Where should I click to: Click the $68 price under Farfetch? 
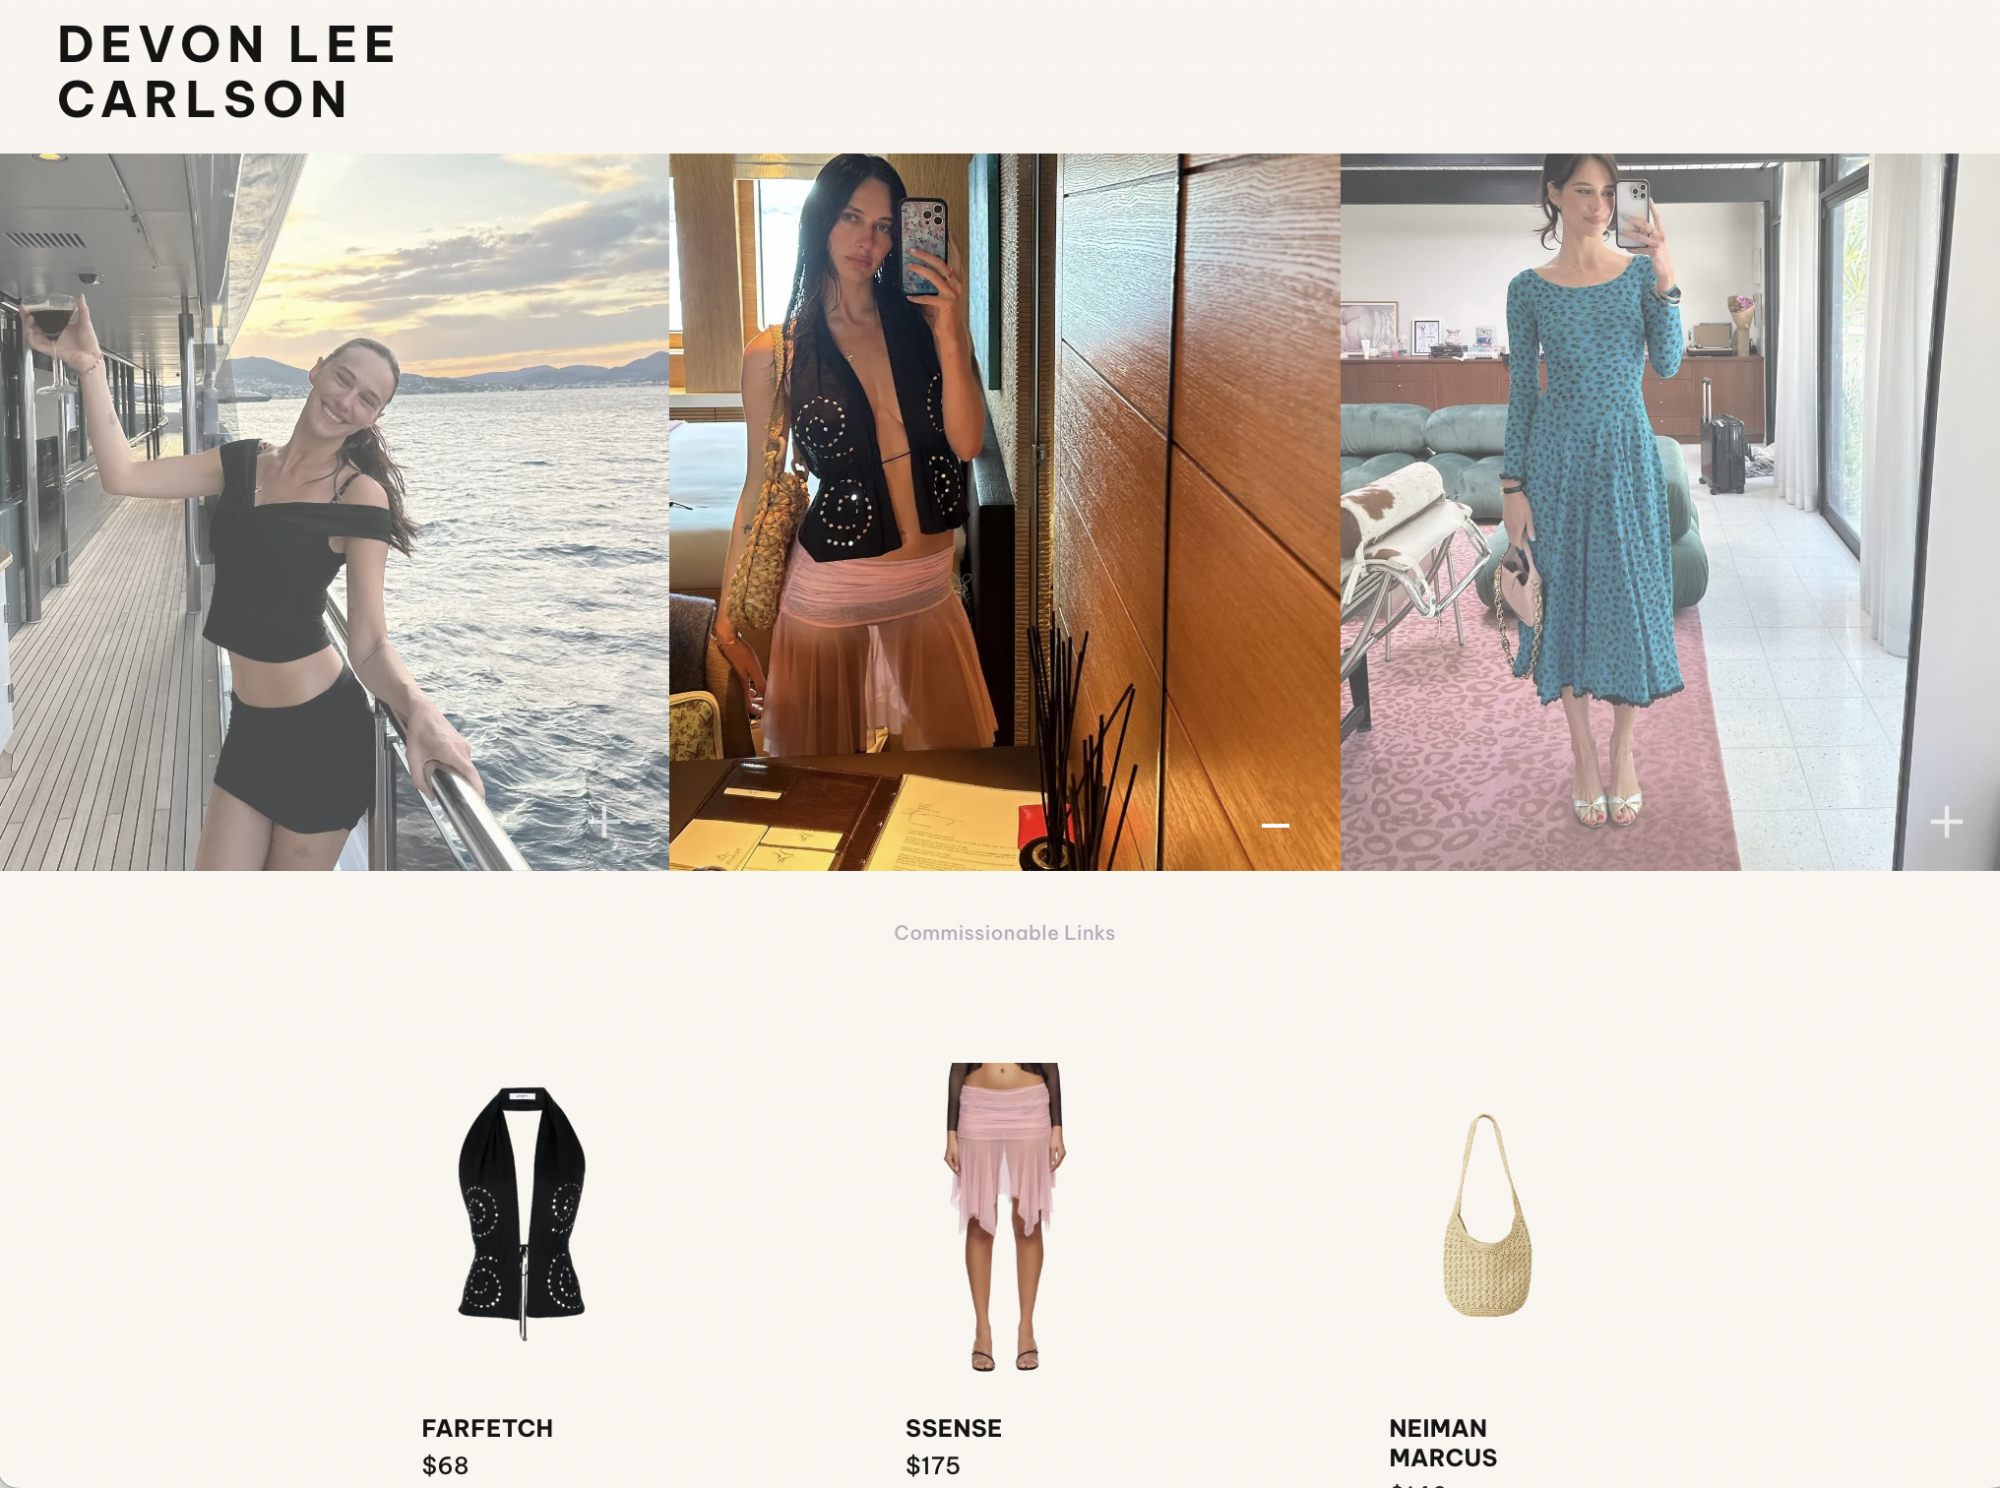(445, 1466)
